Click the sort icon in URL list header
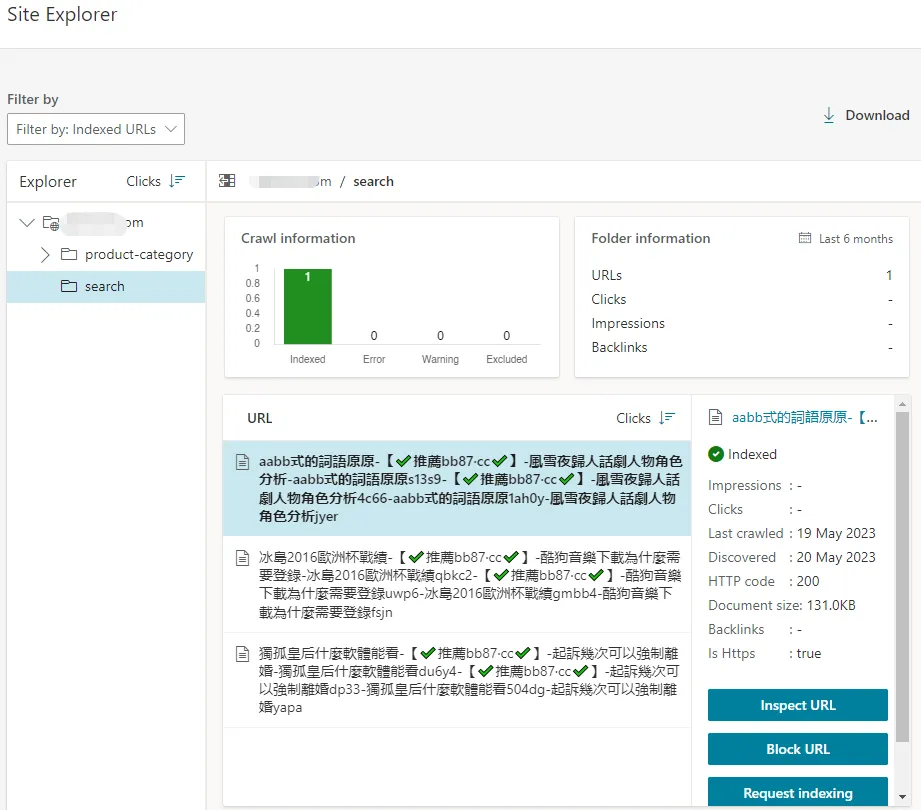Screen dimensions: 921x810 (667, 418)
